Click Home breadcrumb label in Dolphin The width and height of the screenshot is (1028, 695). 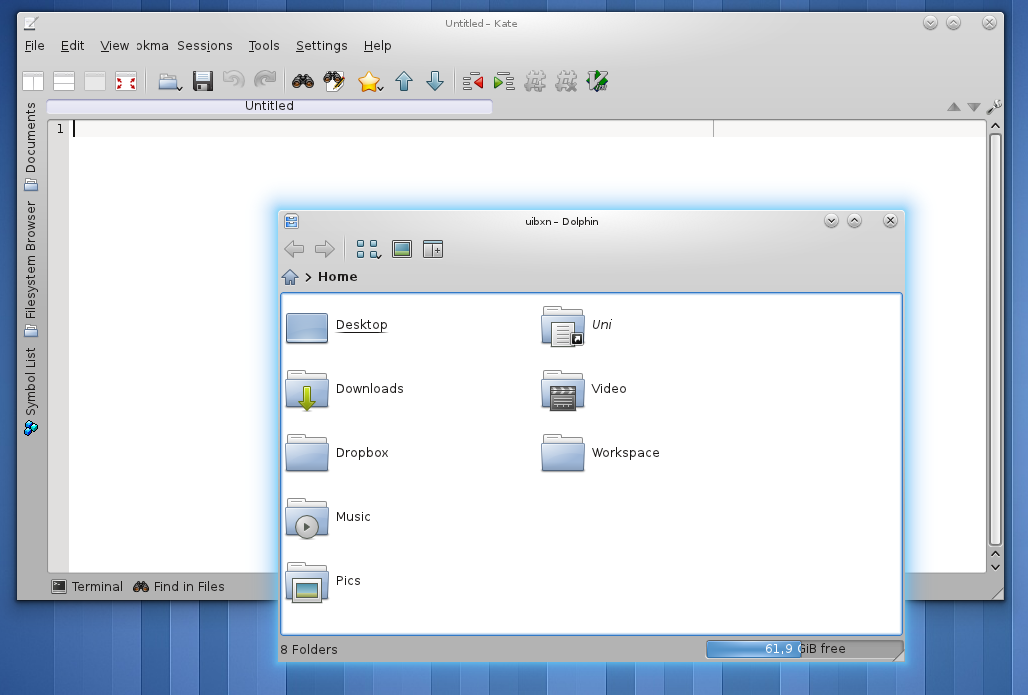(x=338, y=277)
